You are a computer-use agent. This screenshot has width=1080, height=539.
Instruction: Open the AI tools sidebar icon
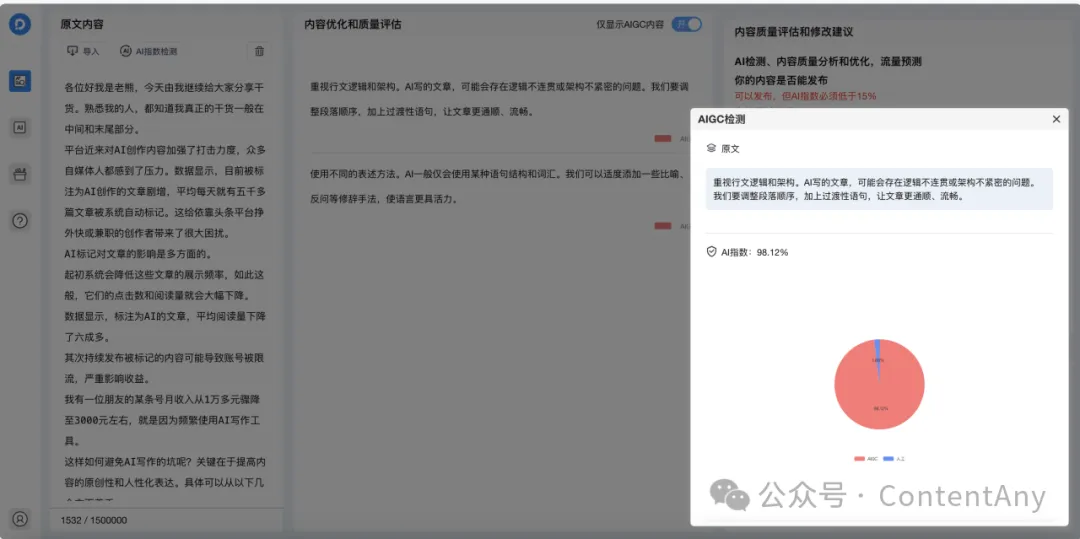point(20,127)
